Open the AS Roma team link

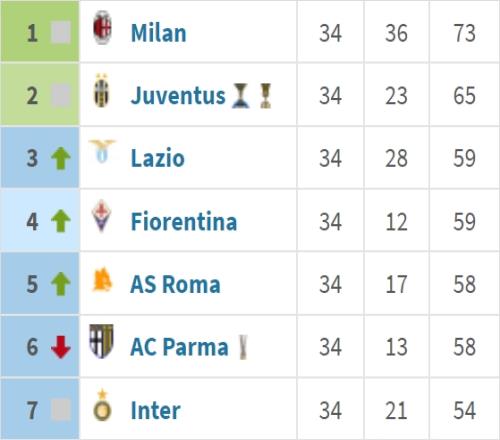[175, 284]
